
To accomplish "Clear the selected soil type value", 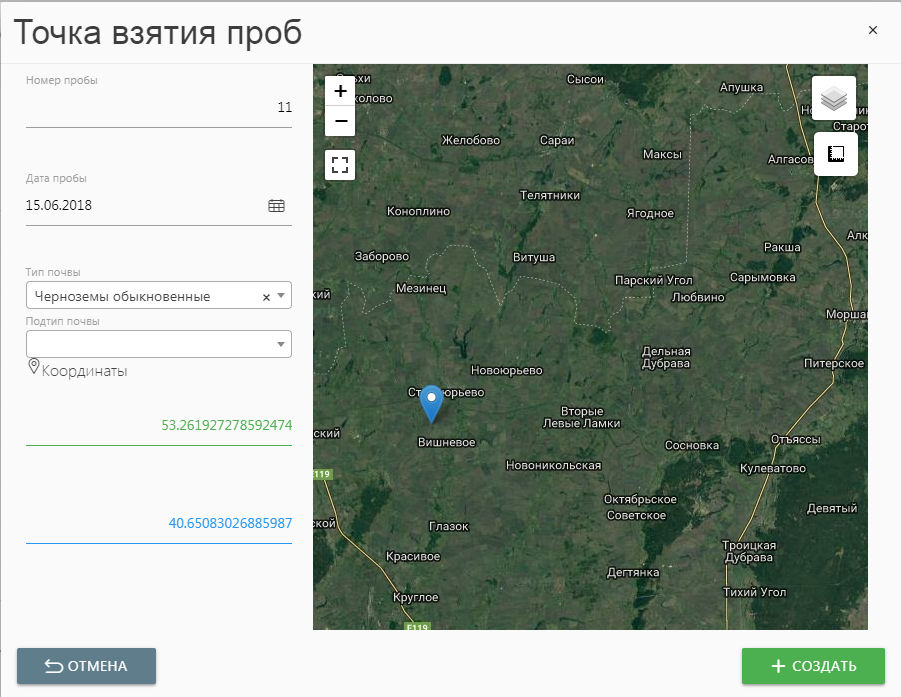I will [x=266, y=297].
